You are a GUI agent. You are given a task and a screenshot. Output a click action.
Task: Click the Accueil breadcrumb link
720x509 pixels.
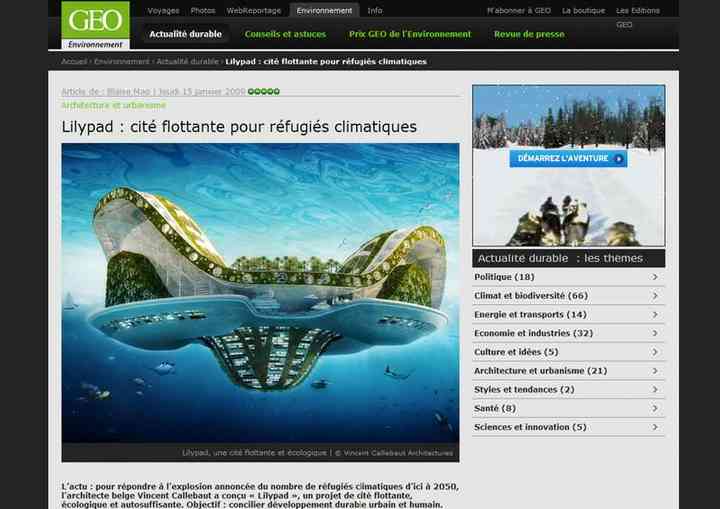click(x=74, y=61)
